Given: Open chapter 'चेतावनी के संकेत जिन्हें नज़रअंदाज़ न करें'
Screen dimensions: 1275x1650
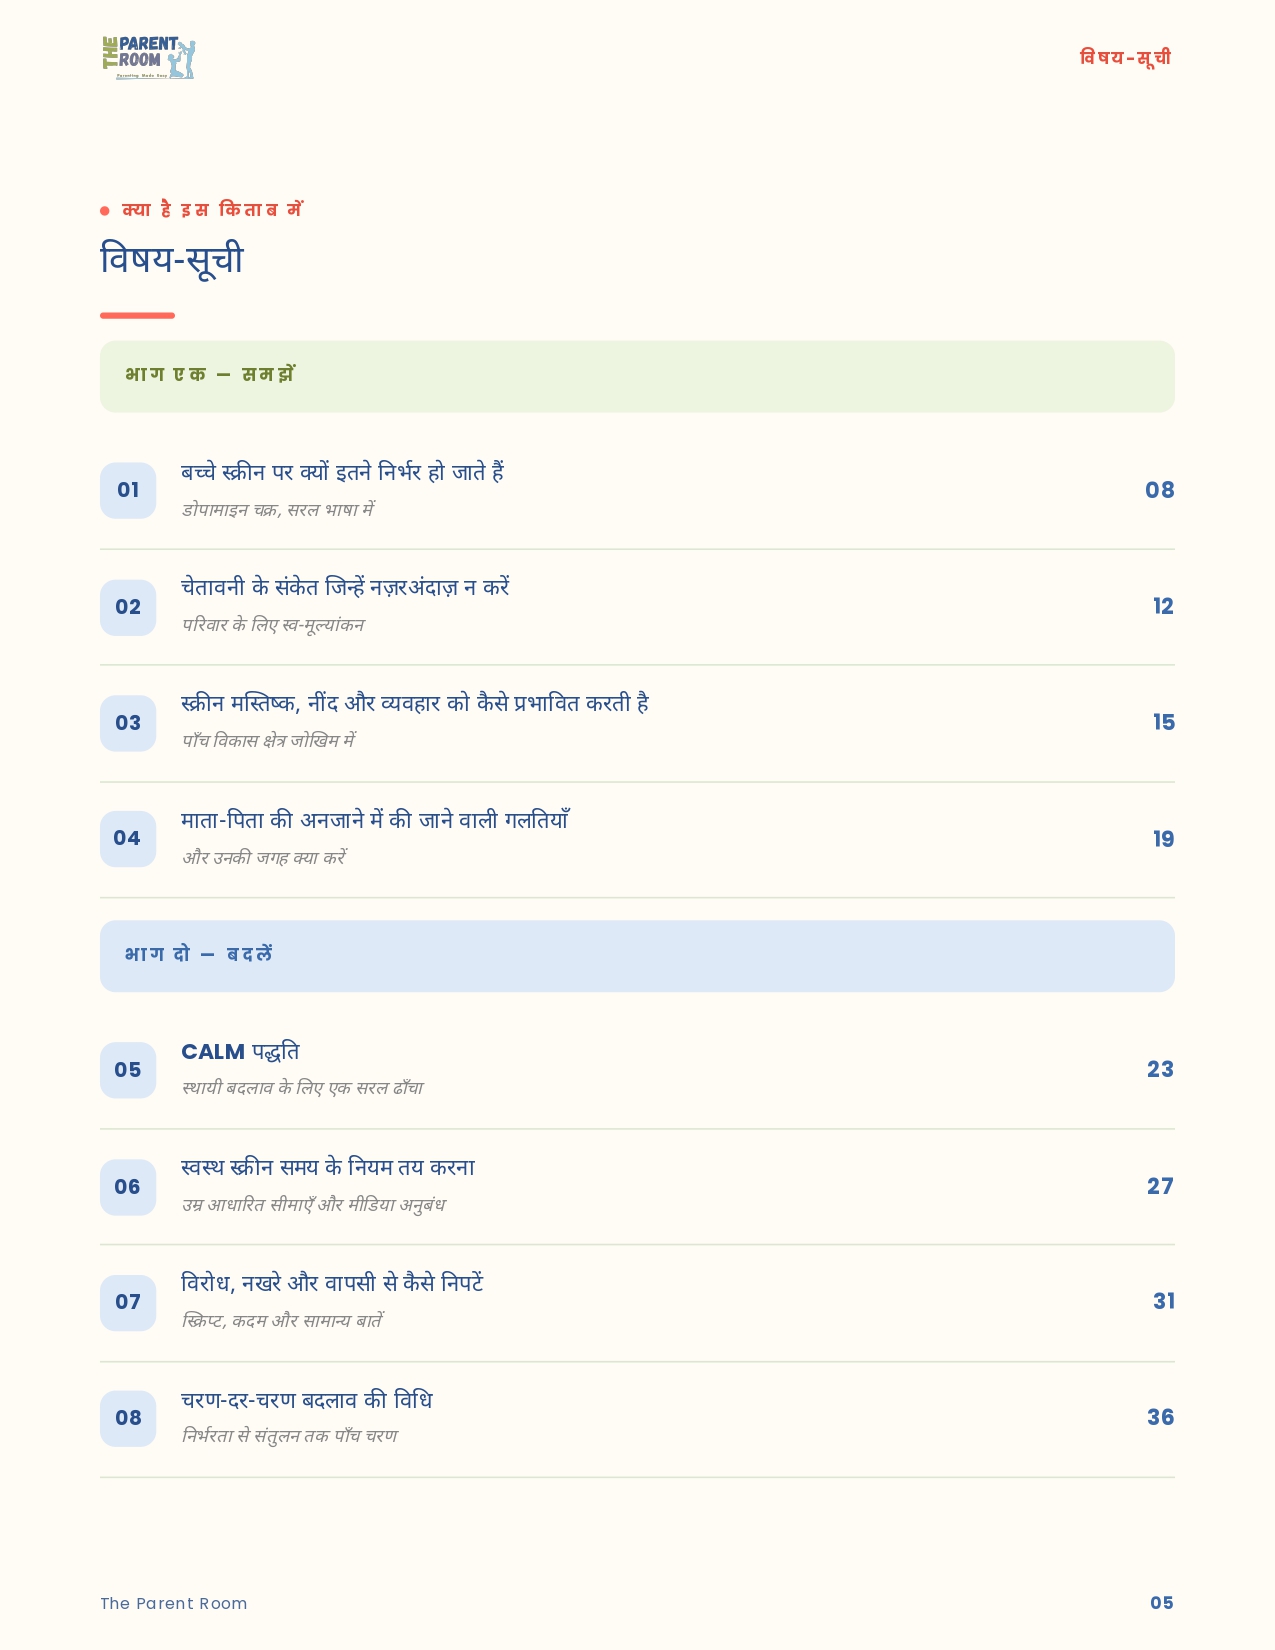Looking at the screenshot, I should pos(345,587).
